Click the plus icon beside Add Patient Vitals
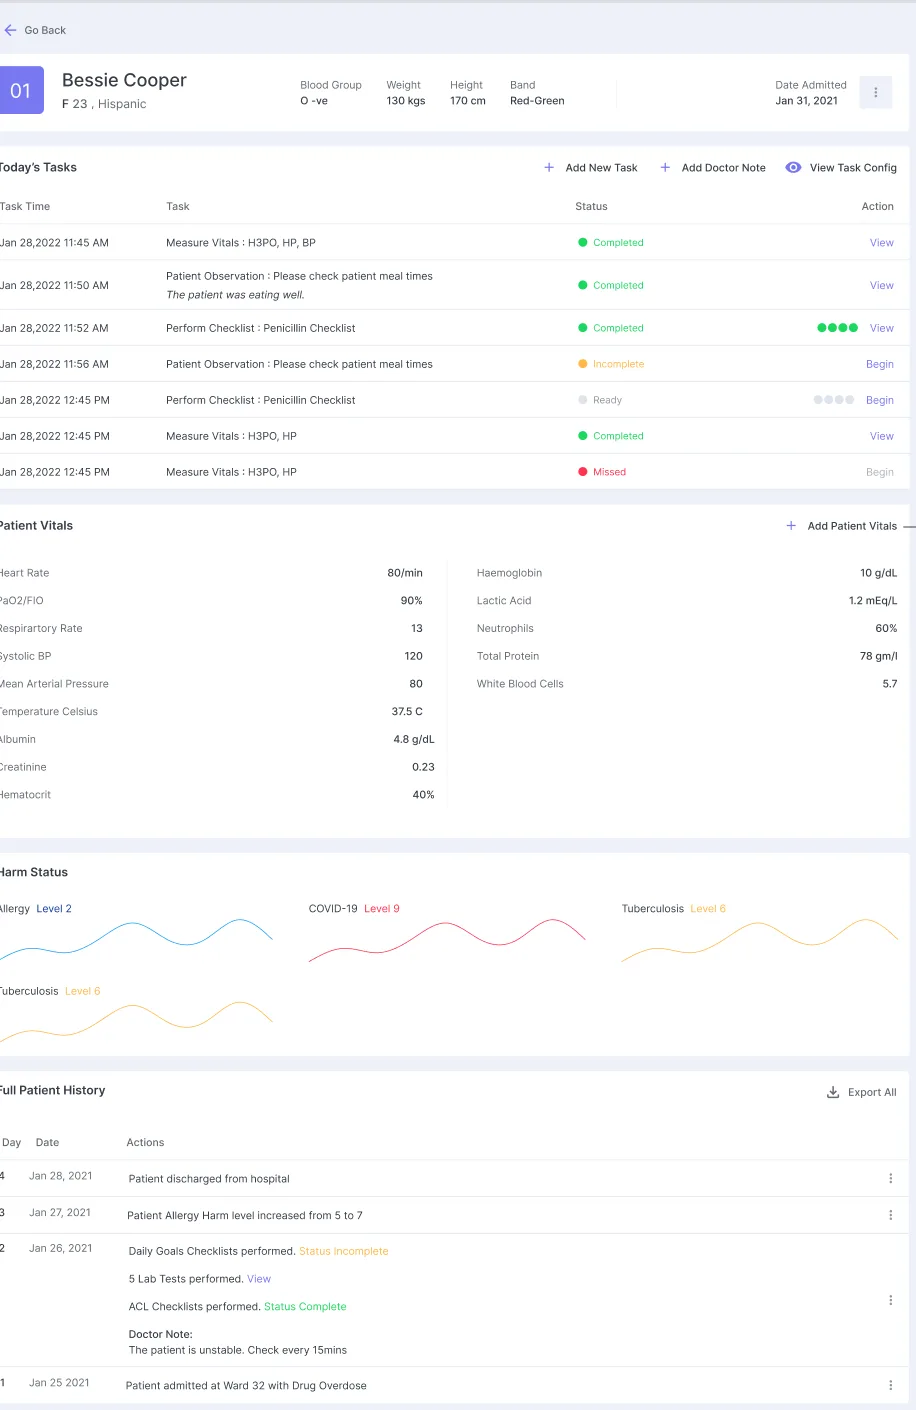 [791, 526]
